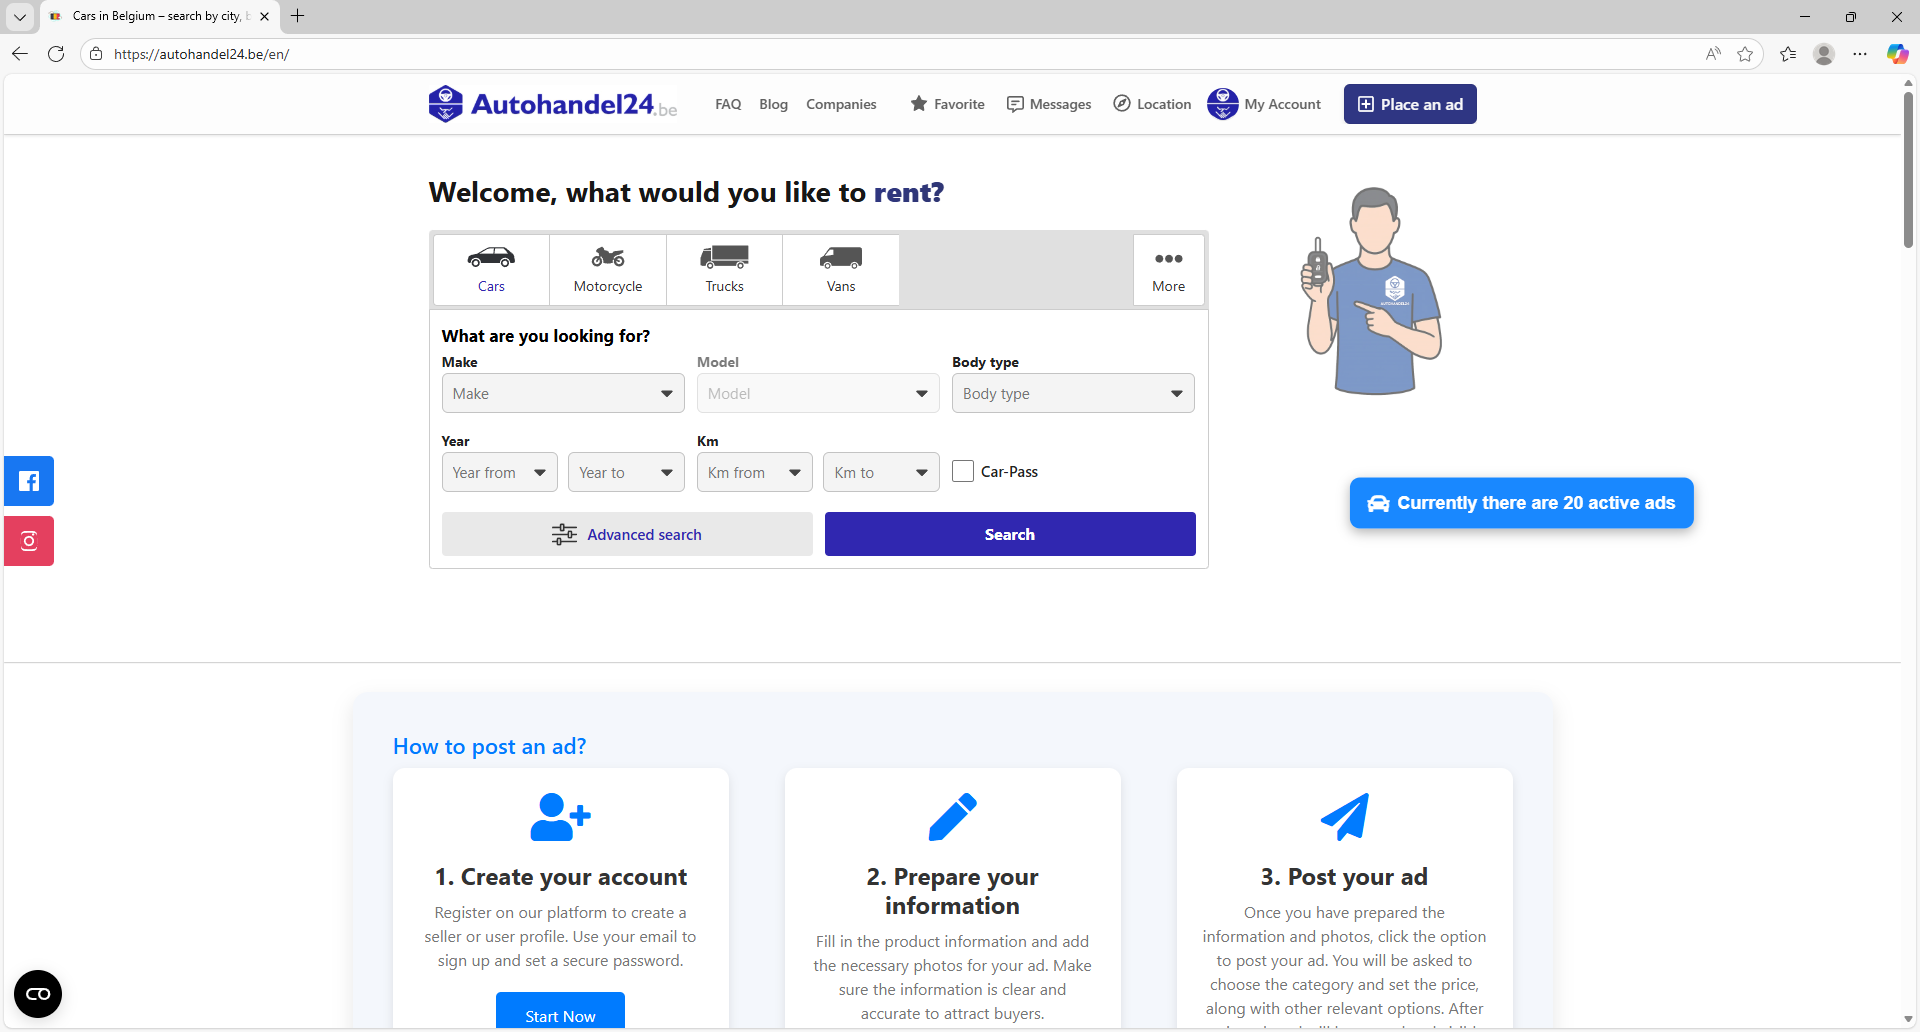Open Advanced search options
Image resolution: width=1920 pixels, height=1032 pixels.
coord(627,535)
